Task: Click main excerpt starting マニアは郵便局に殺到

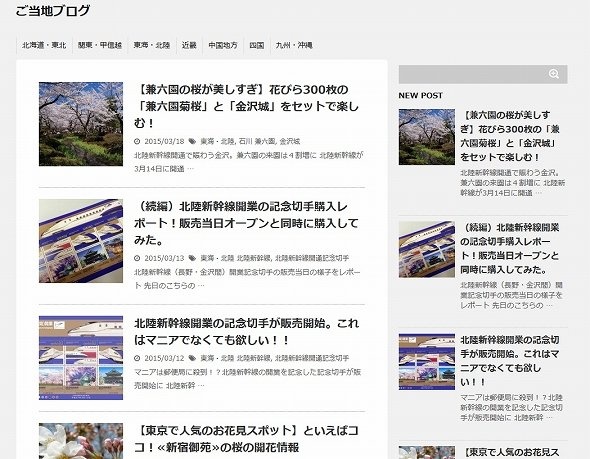Action: point(248,379)
